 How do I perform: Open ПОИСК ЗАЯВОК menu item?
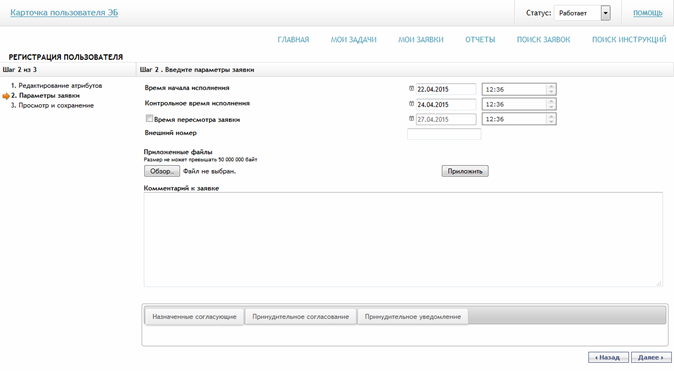point(543,40)
